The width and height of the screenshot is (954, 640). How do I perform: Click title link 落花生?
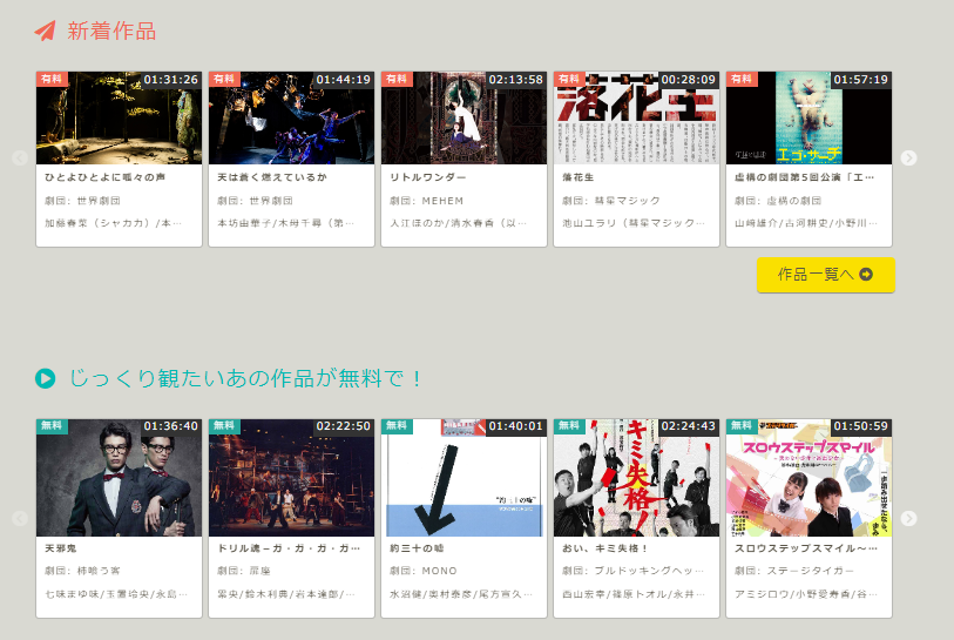click(578, 177)
